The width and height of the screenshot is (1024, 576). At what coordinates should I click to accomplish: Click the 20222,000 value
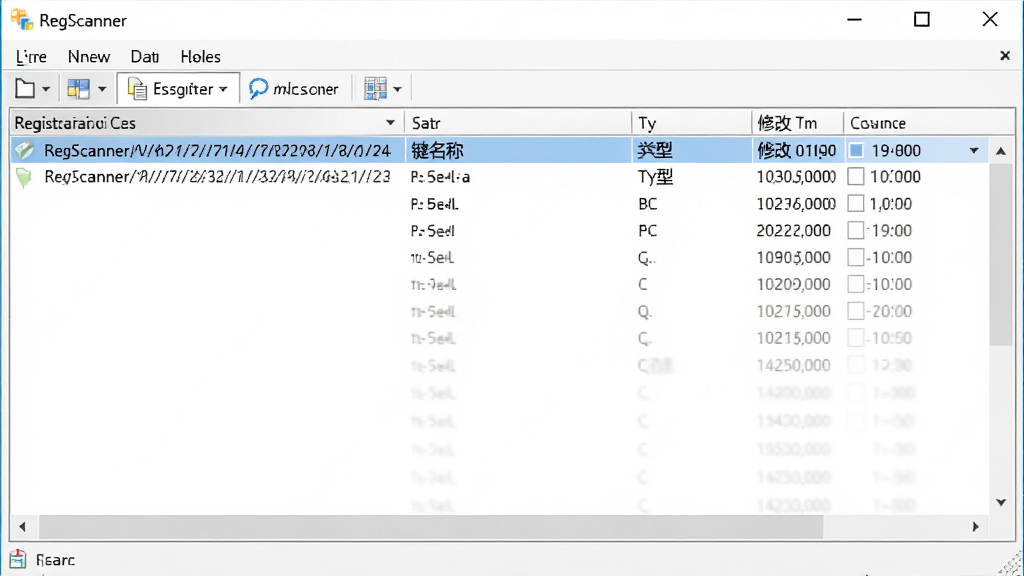[x=793, y=231]
